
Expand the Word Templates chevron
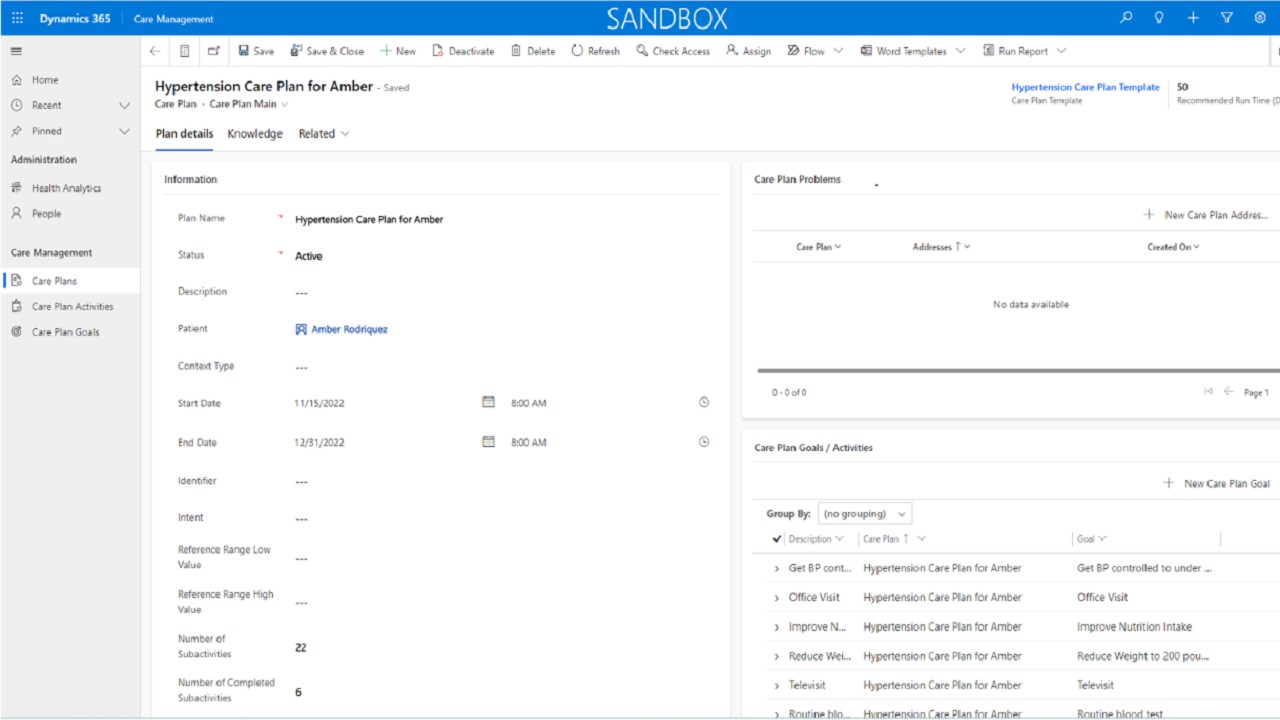[x=960, y=51]
